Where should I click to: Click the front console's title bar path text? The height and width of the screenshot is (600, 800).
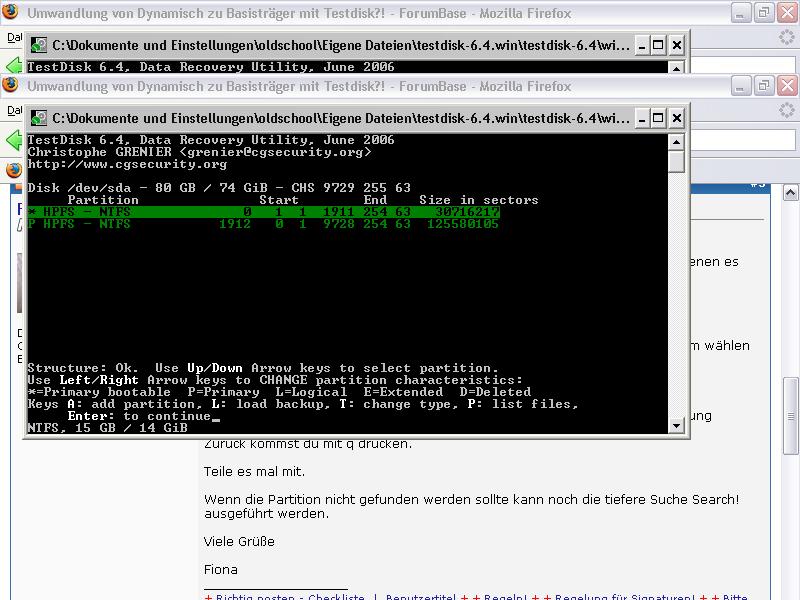[341, 118]
